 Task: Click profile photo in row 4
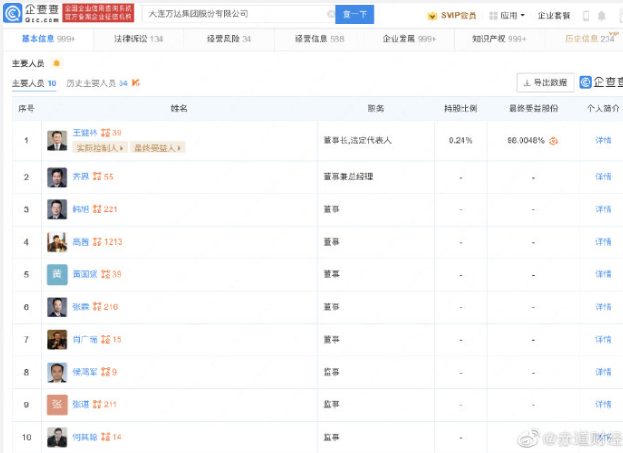point(57,242)
